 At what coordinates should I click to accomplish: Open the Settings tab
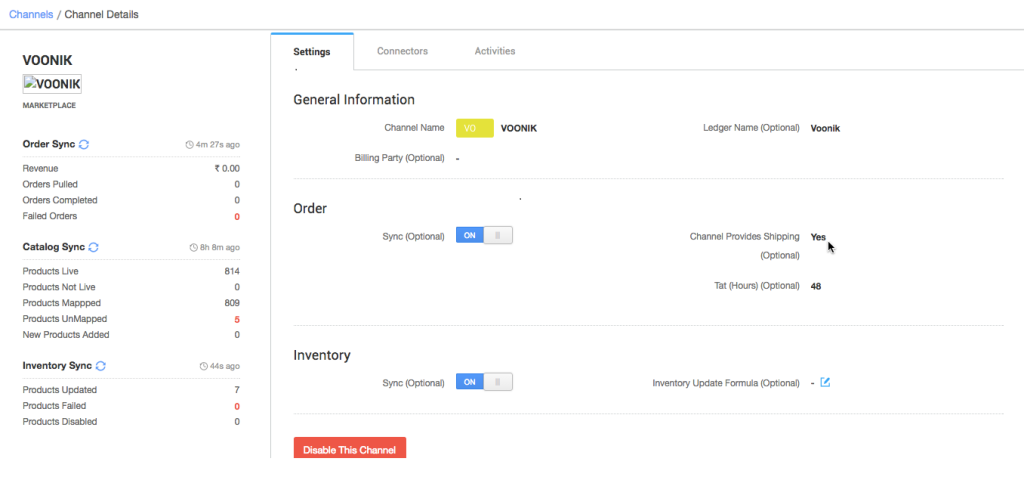coord(312,52)
